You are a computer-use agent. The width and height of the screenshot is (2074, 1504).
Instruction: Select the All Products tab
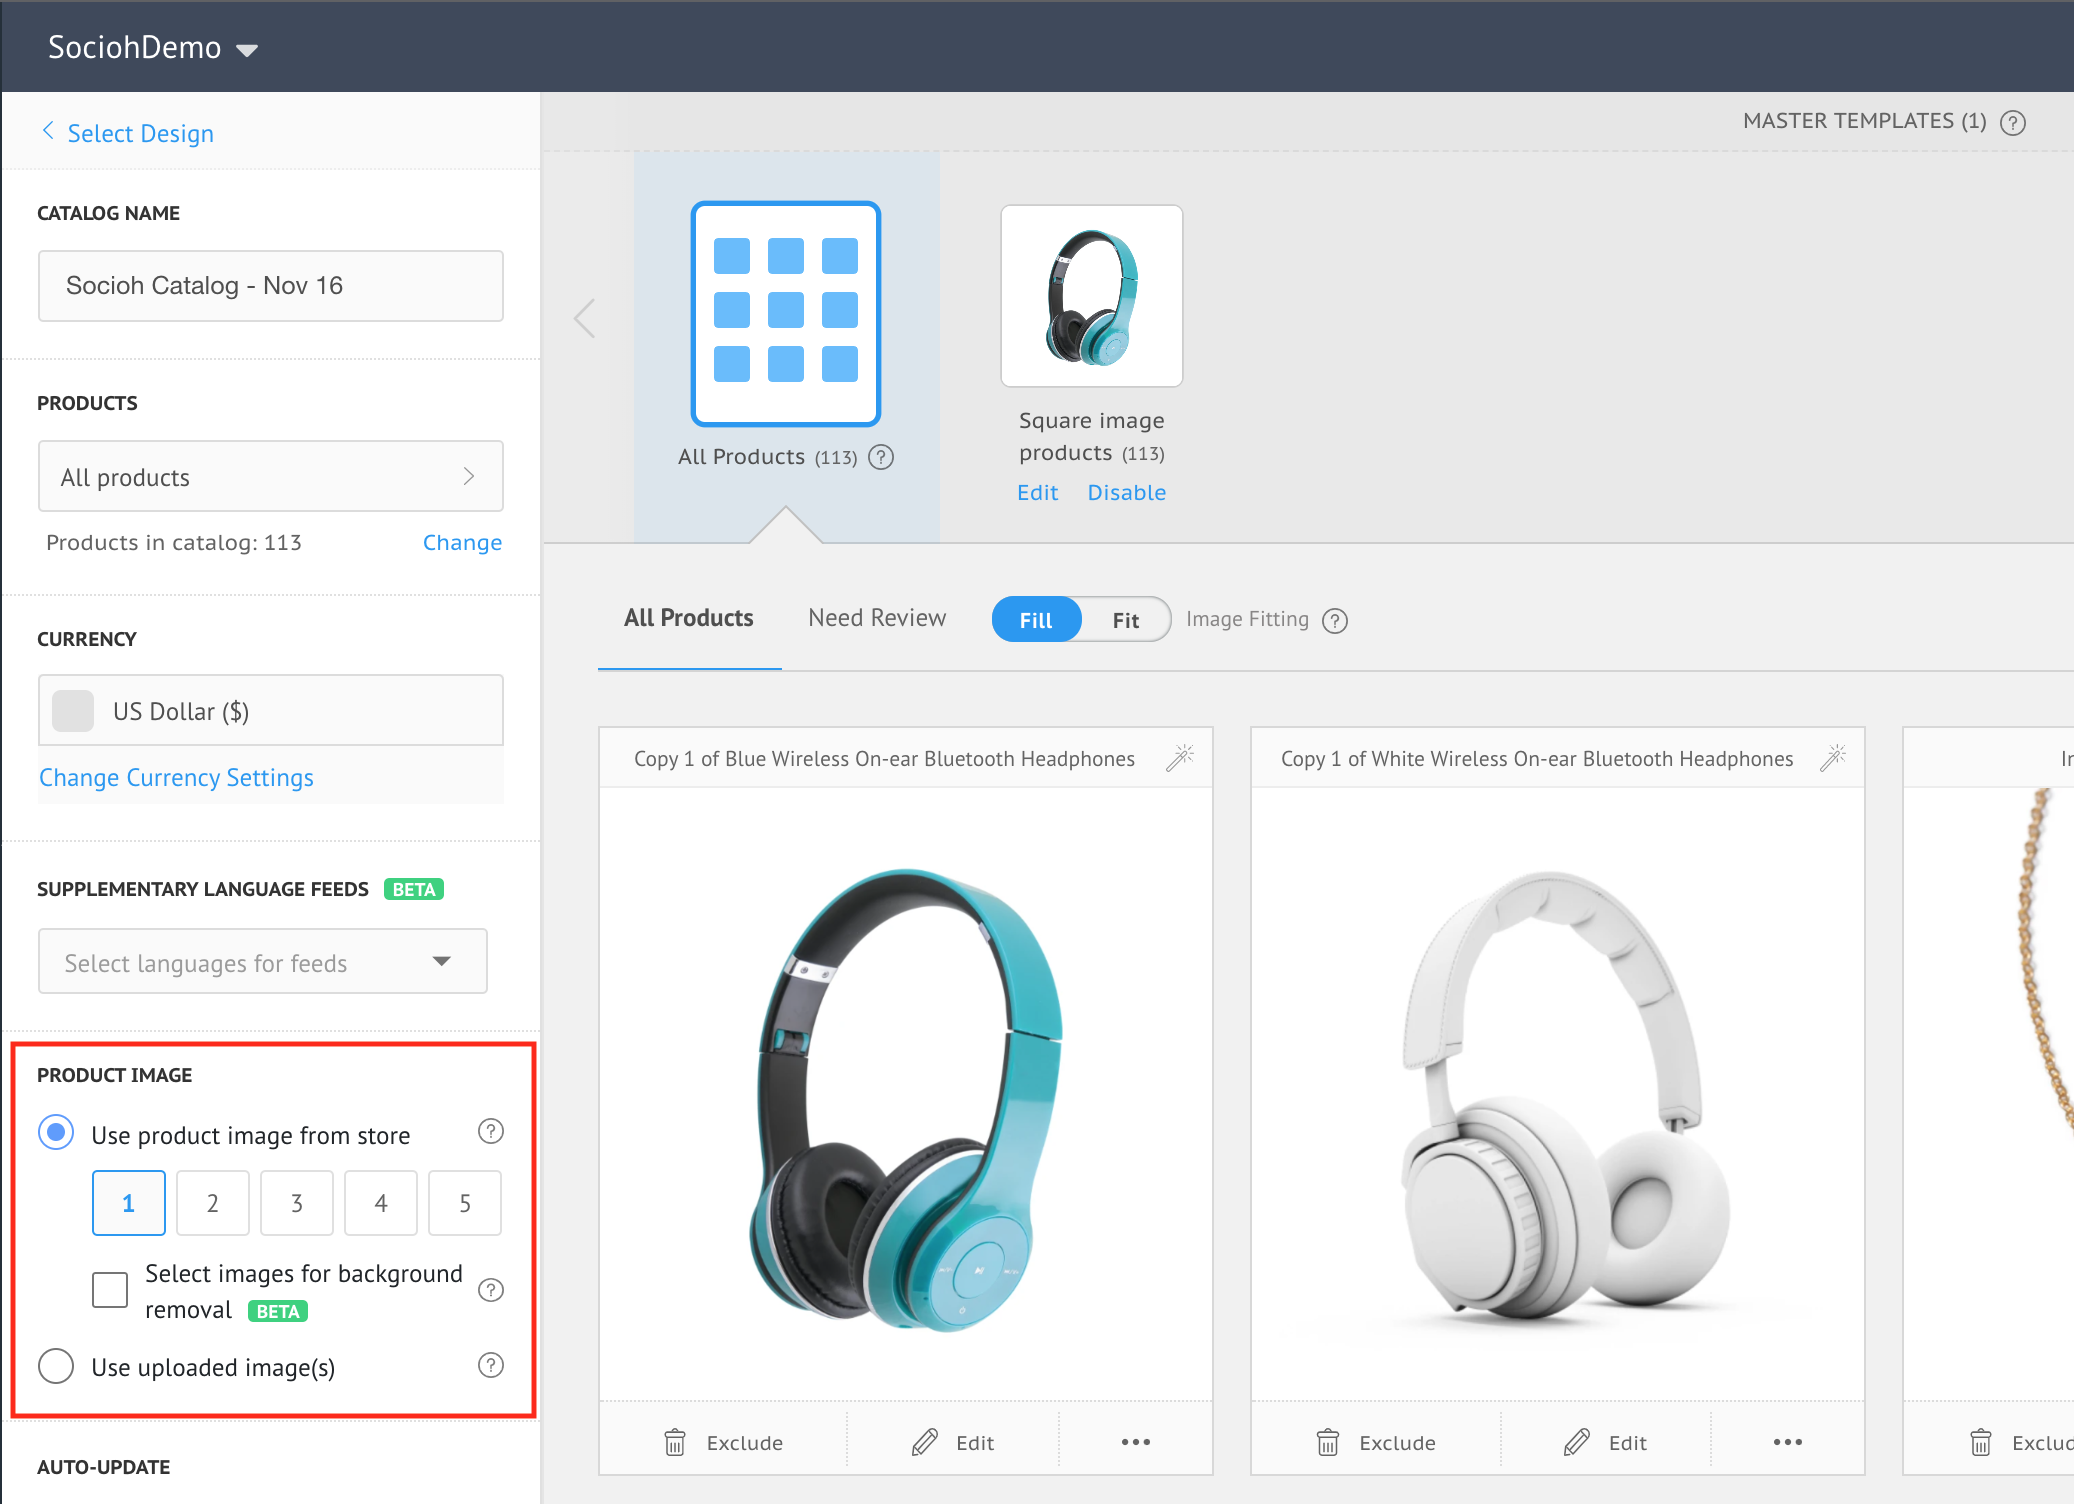[688, 618]
